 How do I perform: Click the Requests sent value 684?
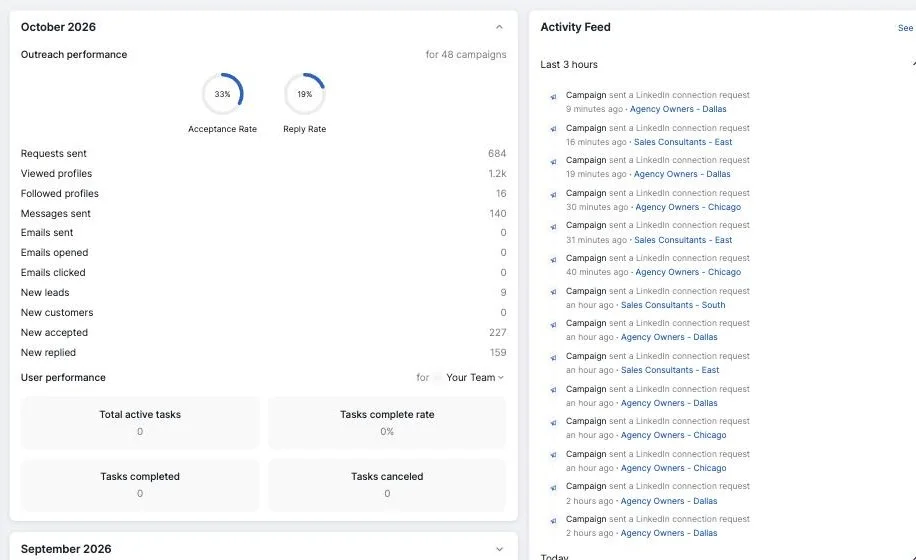(x=497, y=154)
